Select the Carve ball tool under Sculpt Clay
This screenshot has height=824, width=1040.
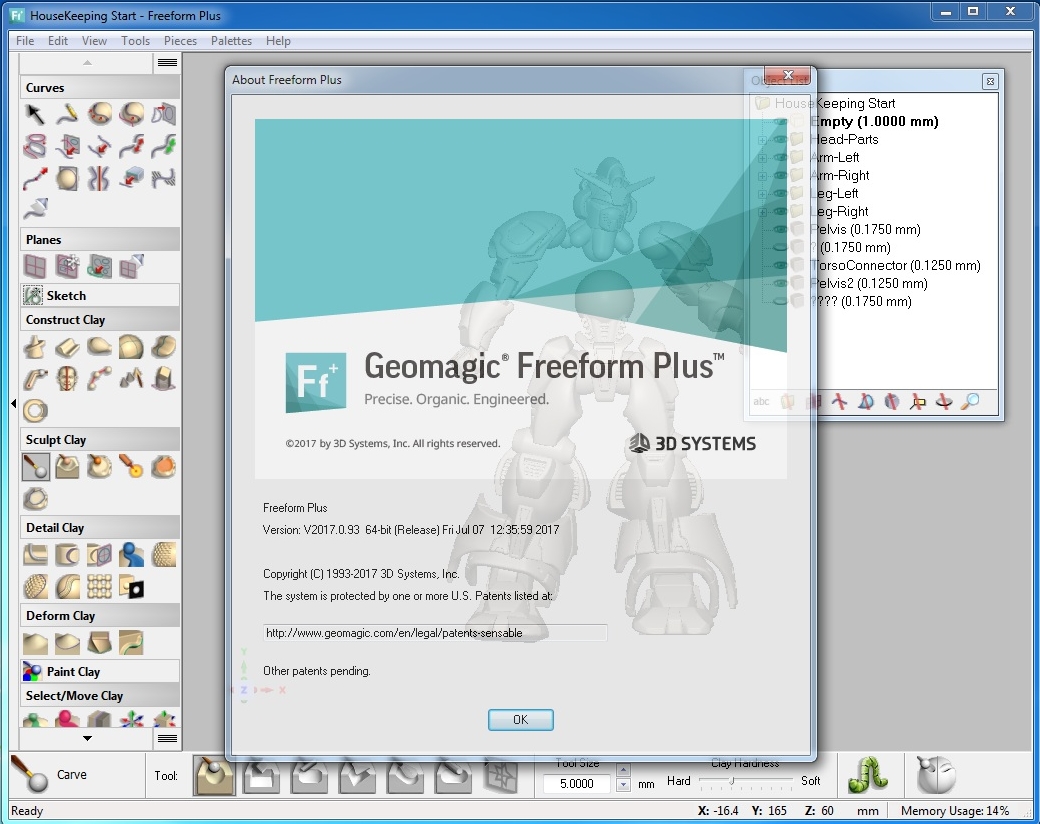coord(35,467)
